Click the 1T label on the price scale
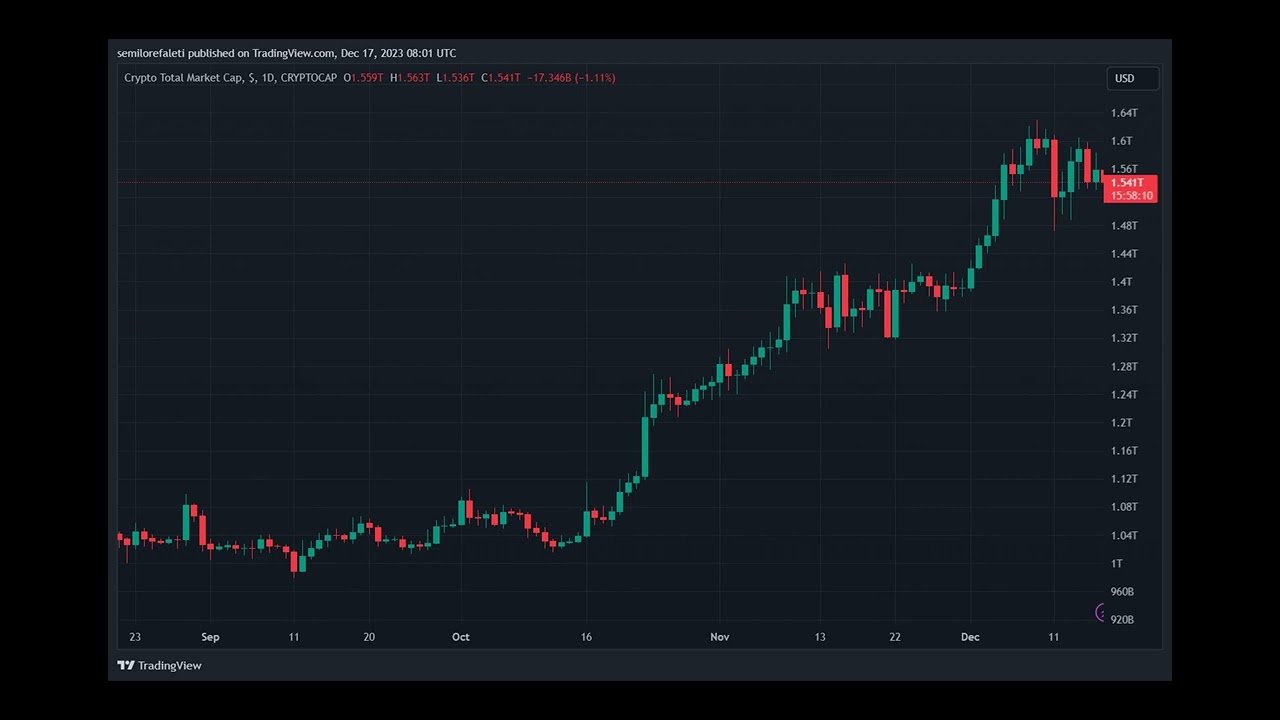The width and height of the screenshot is (1280, 720). (x=1116, y=563)
